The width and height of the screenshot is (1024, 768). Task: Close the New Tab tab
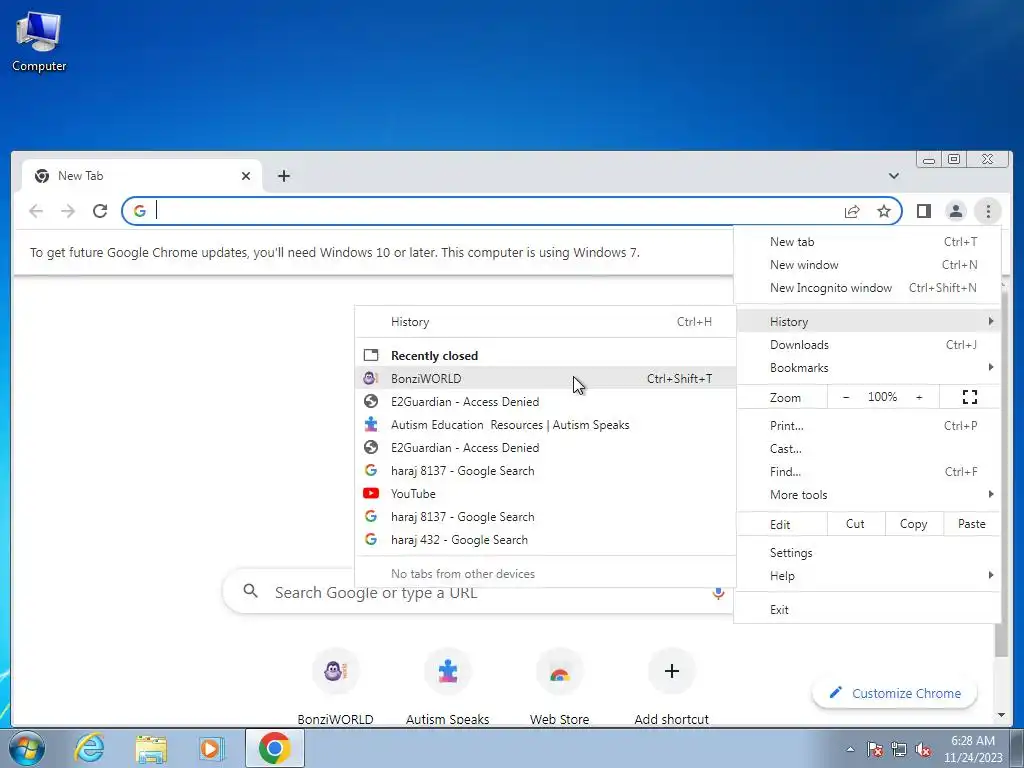coord(246,176)
